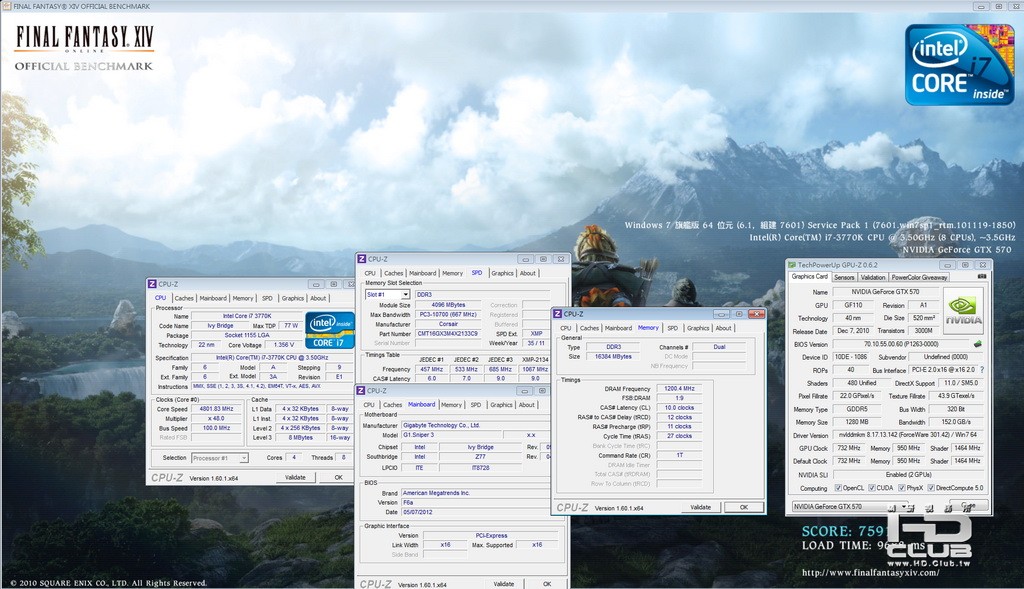Click the Memory Size value 16384 MBytes

(x=613, y=357)
